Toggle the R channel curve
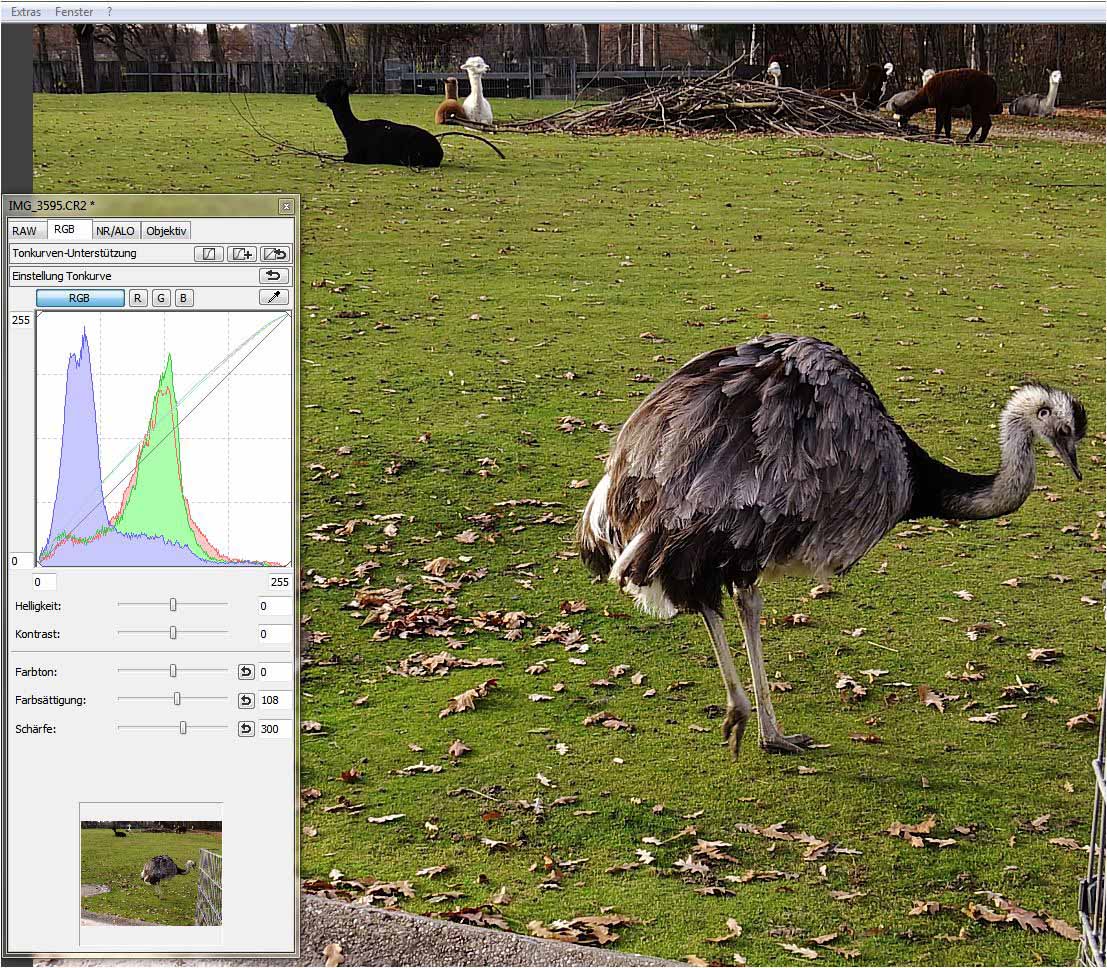This screenshot has width=1107, height=968. click(x=138, y=298)
